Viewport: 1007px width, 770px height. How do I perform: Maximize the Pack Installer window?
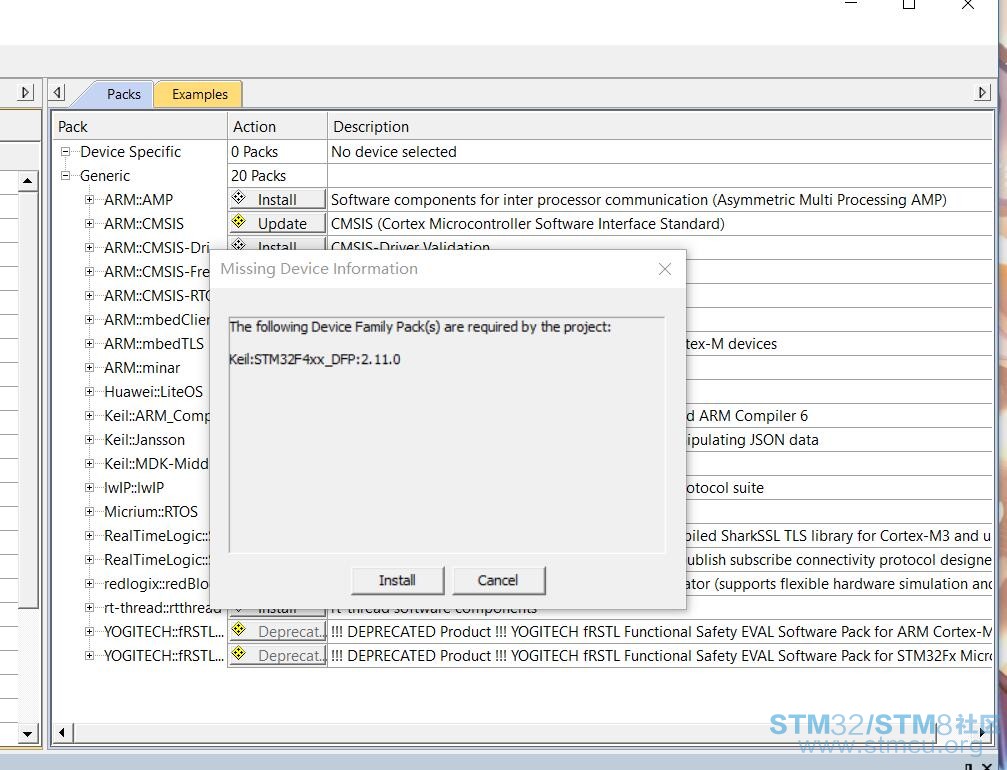[909, 4]
